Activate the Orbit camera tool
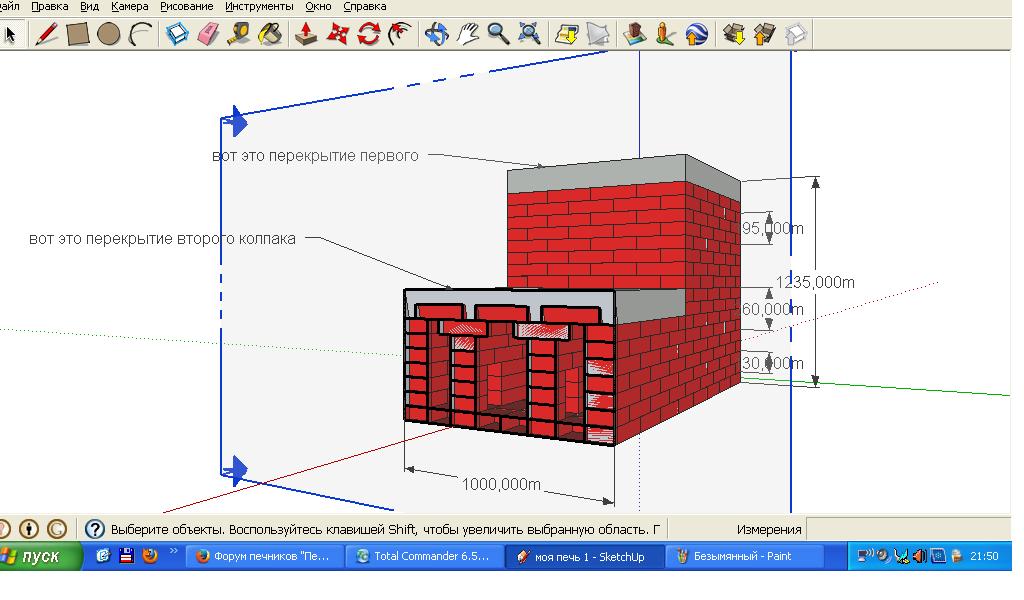 tap(436, 34)
